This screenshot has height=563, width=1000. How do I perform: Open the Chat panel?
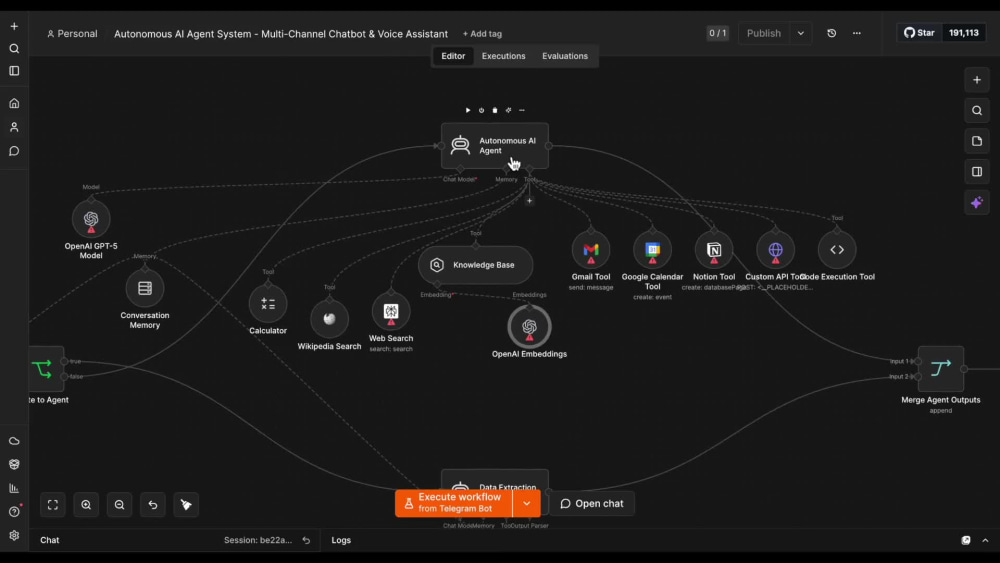coord(50,540)
